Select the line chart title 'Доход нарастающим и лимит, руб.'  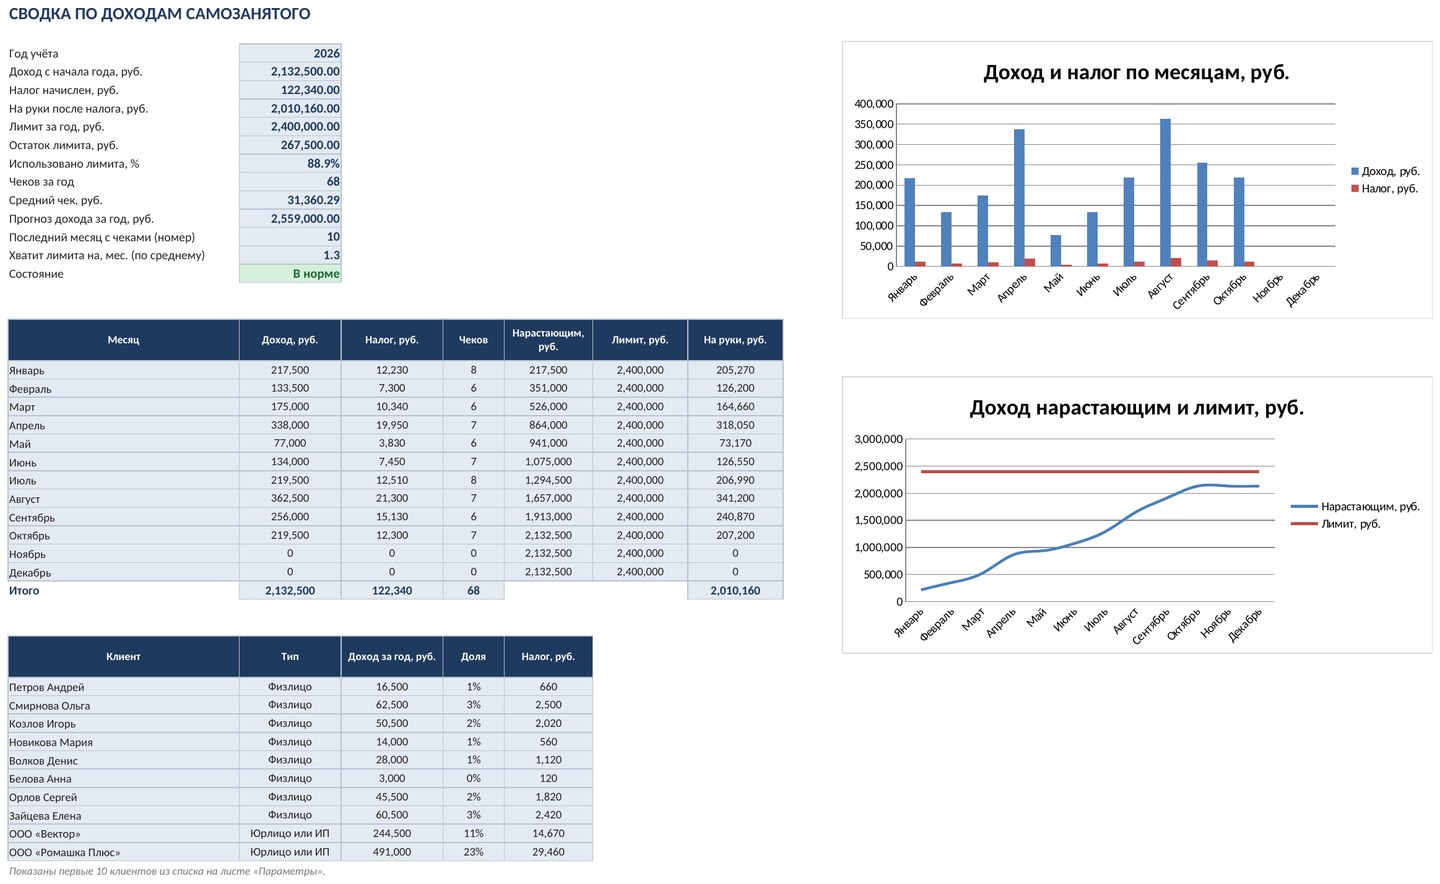(1136, 408)
